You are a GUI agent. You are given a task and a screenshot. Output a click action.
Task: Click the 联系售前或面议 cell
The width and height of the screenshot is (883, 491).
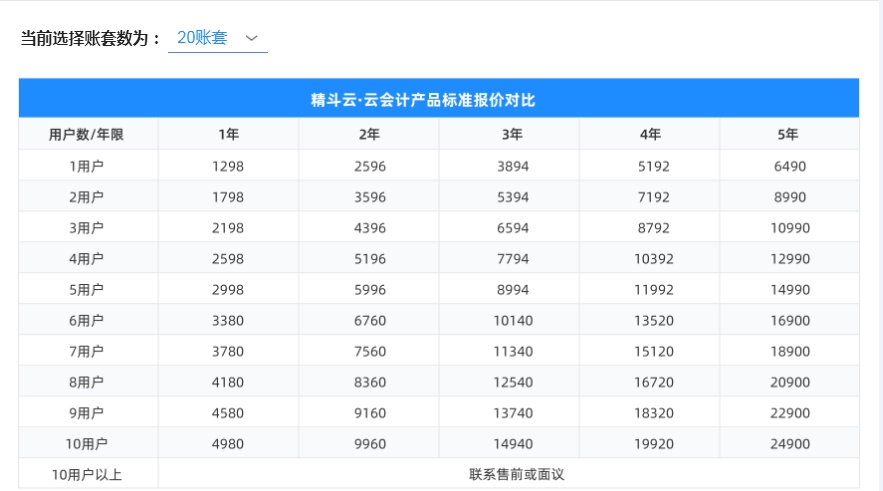pos(508,474)
